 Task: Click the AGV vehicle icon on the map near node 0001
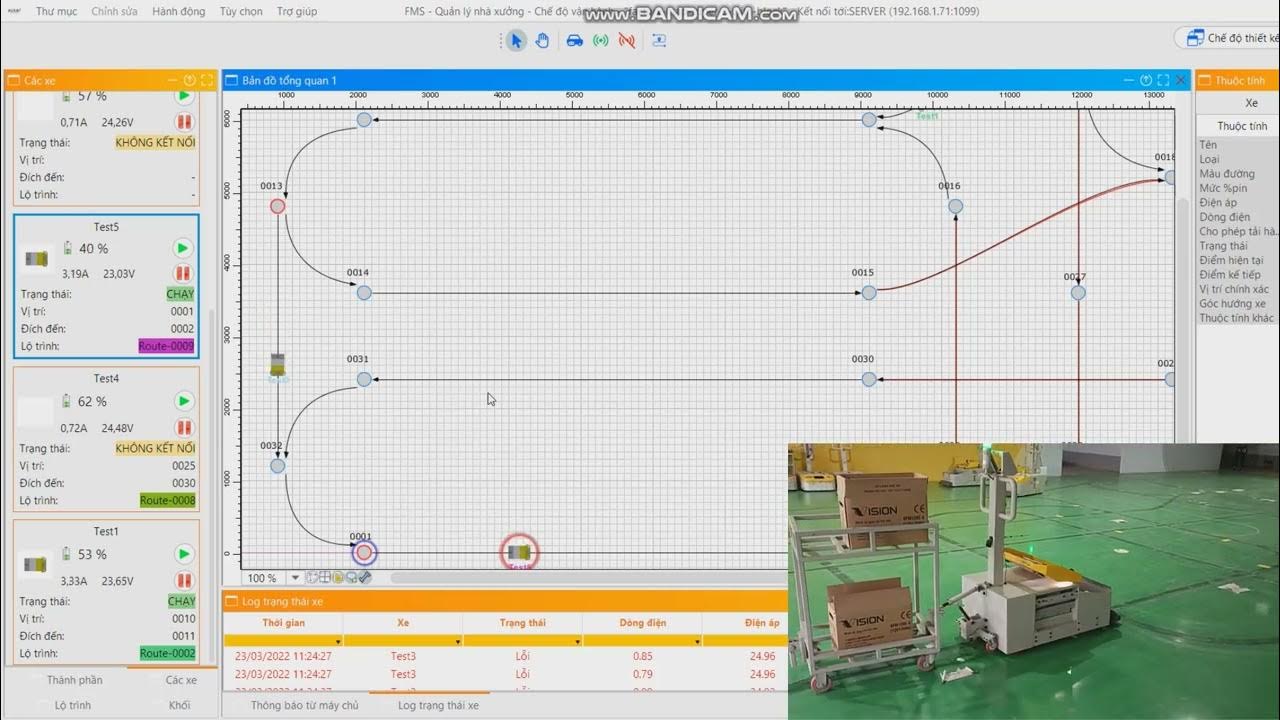[x=518, y=552]
